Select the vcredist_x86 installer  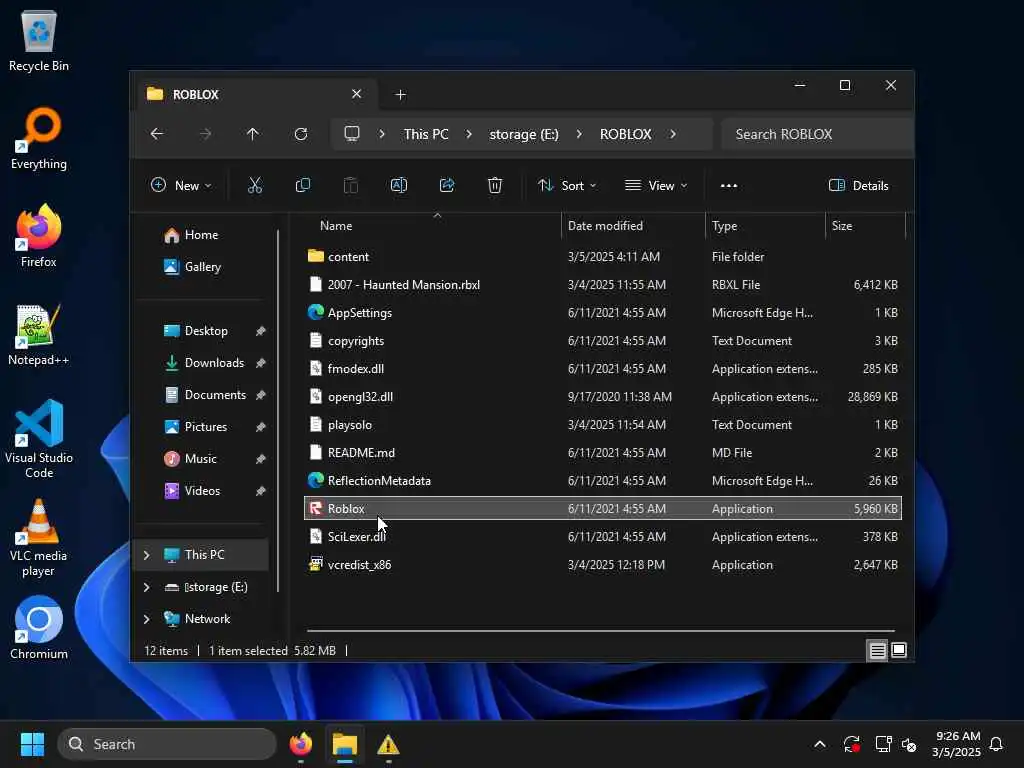603,565
